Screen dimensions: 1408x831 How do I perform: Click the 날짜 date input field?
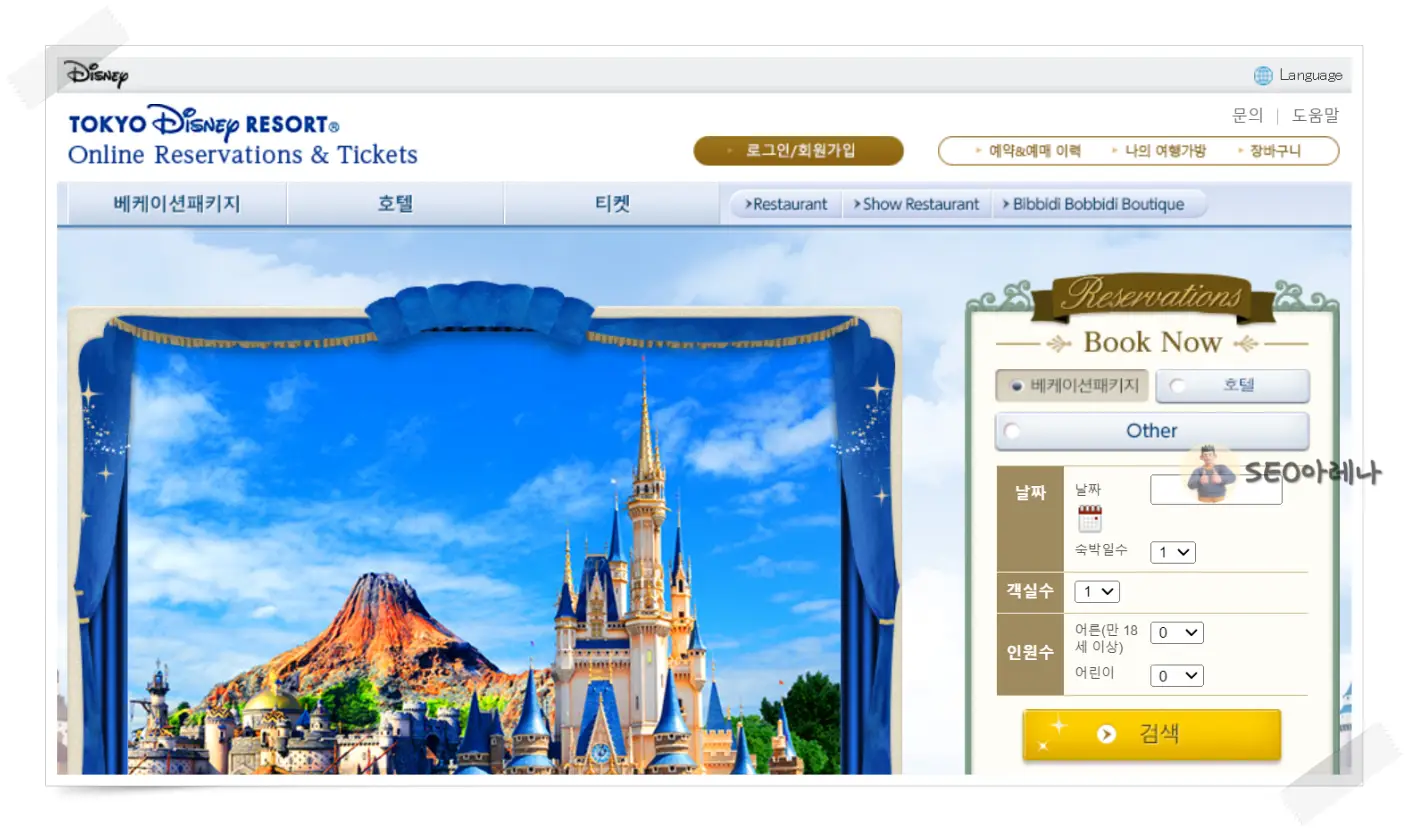click(x=1216, y=490)
